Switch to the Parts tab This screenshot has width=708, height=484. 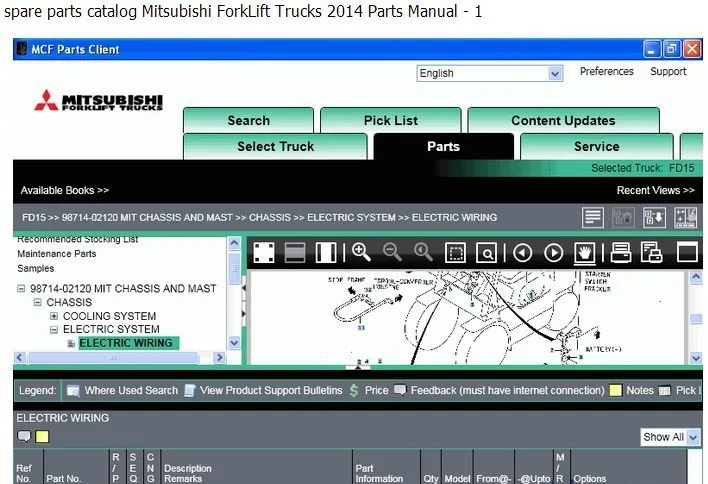tap(443, 146)
